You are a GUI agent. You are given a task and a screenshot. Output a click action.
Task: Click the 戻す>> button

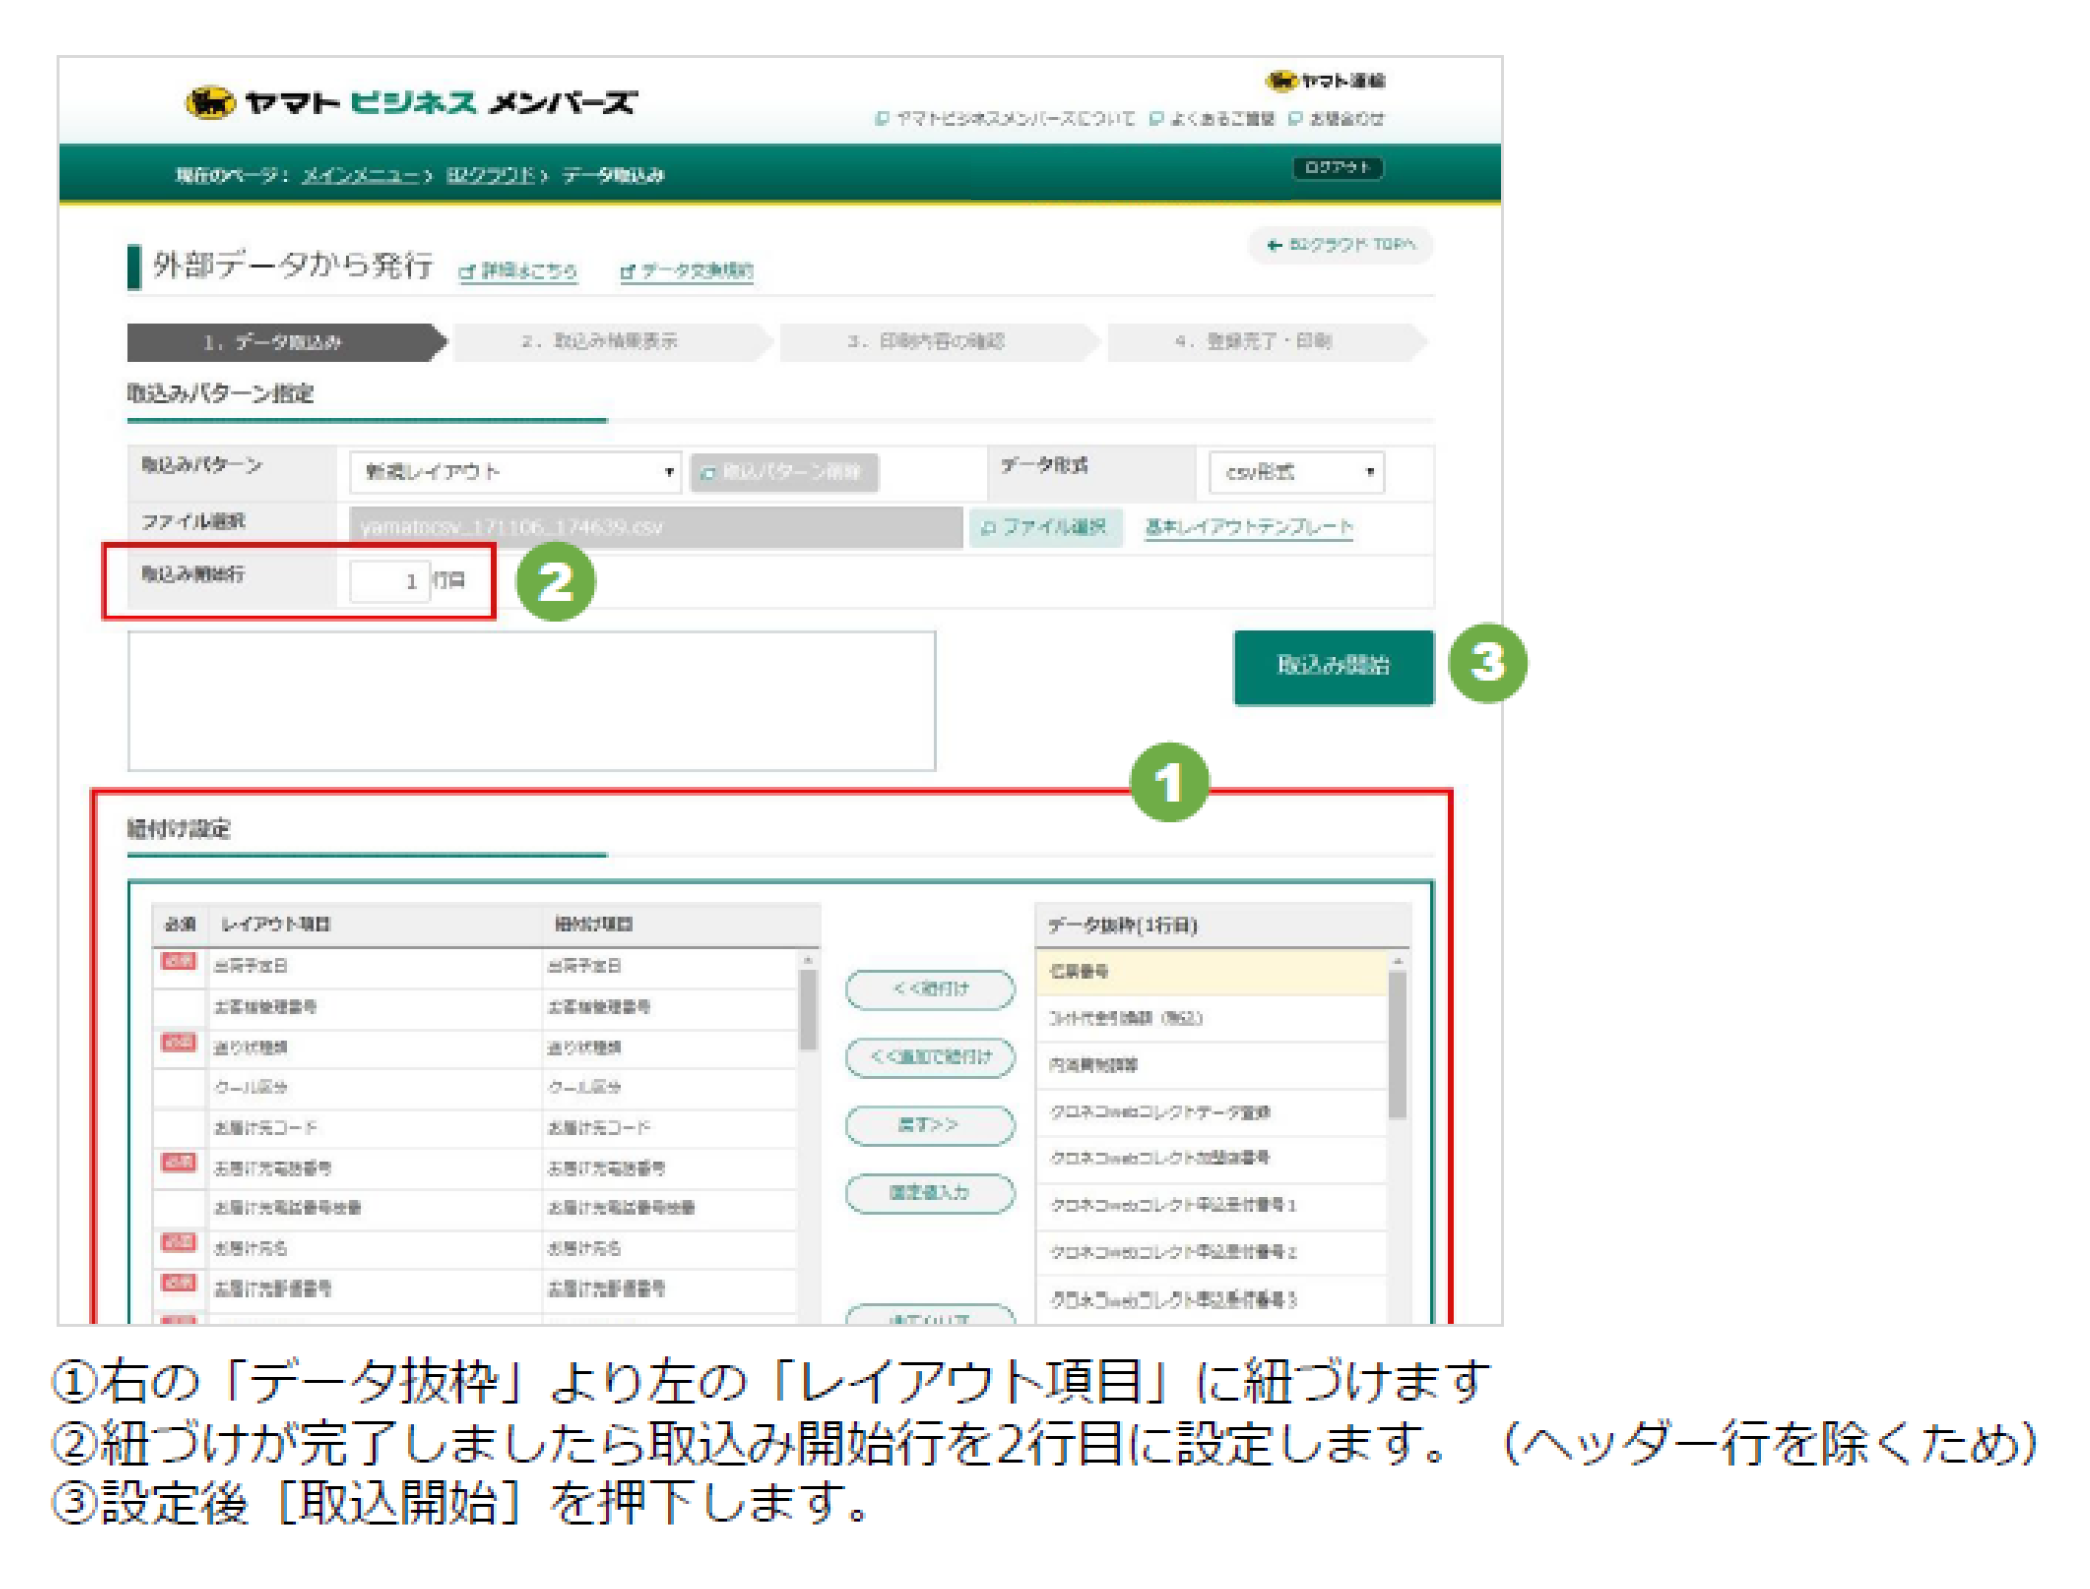(x=928, y=1125)
